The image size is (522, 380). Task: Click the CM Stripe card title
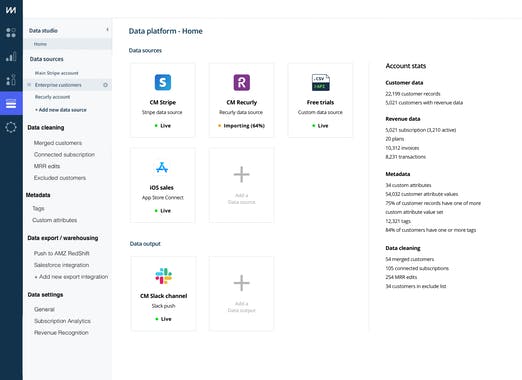point(163,102)
